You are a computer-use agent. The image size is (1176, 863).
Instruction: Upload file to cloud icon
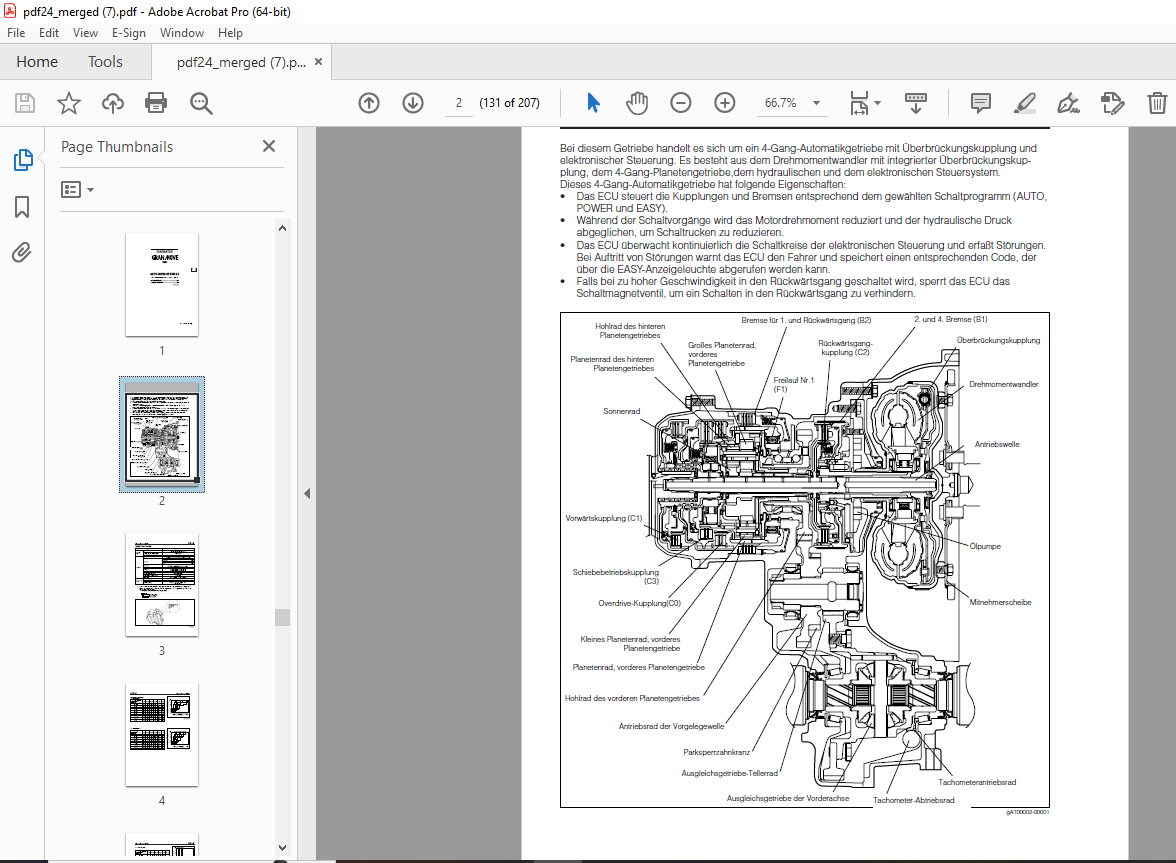[112, 103]
